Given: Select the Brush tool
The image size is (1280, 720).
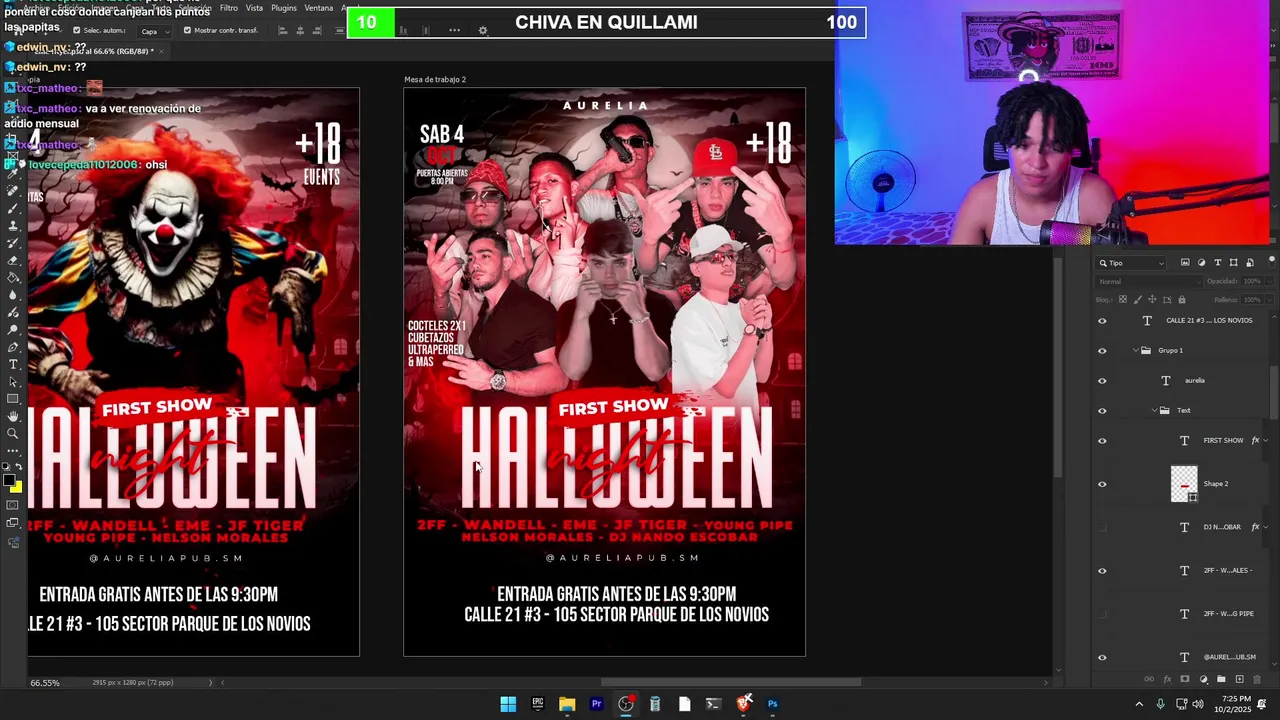Looking at the screenshot, I should click(x=13, y=208).
